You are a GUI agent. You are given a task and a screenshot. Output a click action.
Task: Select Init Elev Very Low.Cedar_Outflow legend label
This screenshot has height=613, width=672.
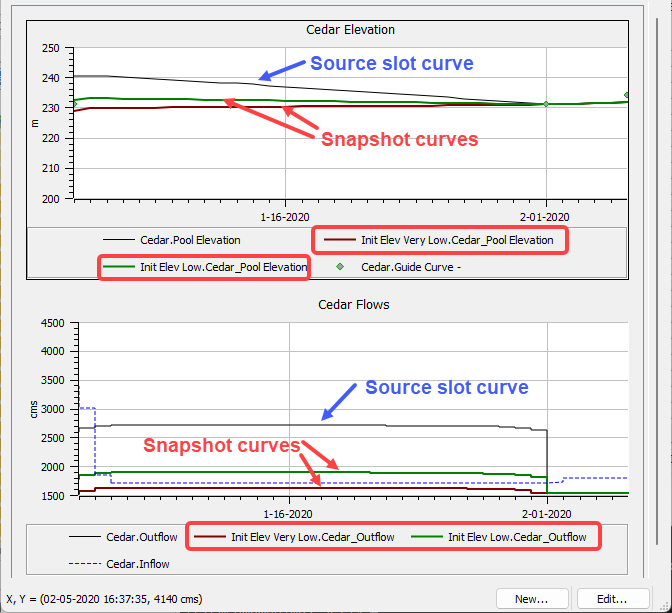[x=313, y=537]
